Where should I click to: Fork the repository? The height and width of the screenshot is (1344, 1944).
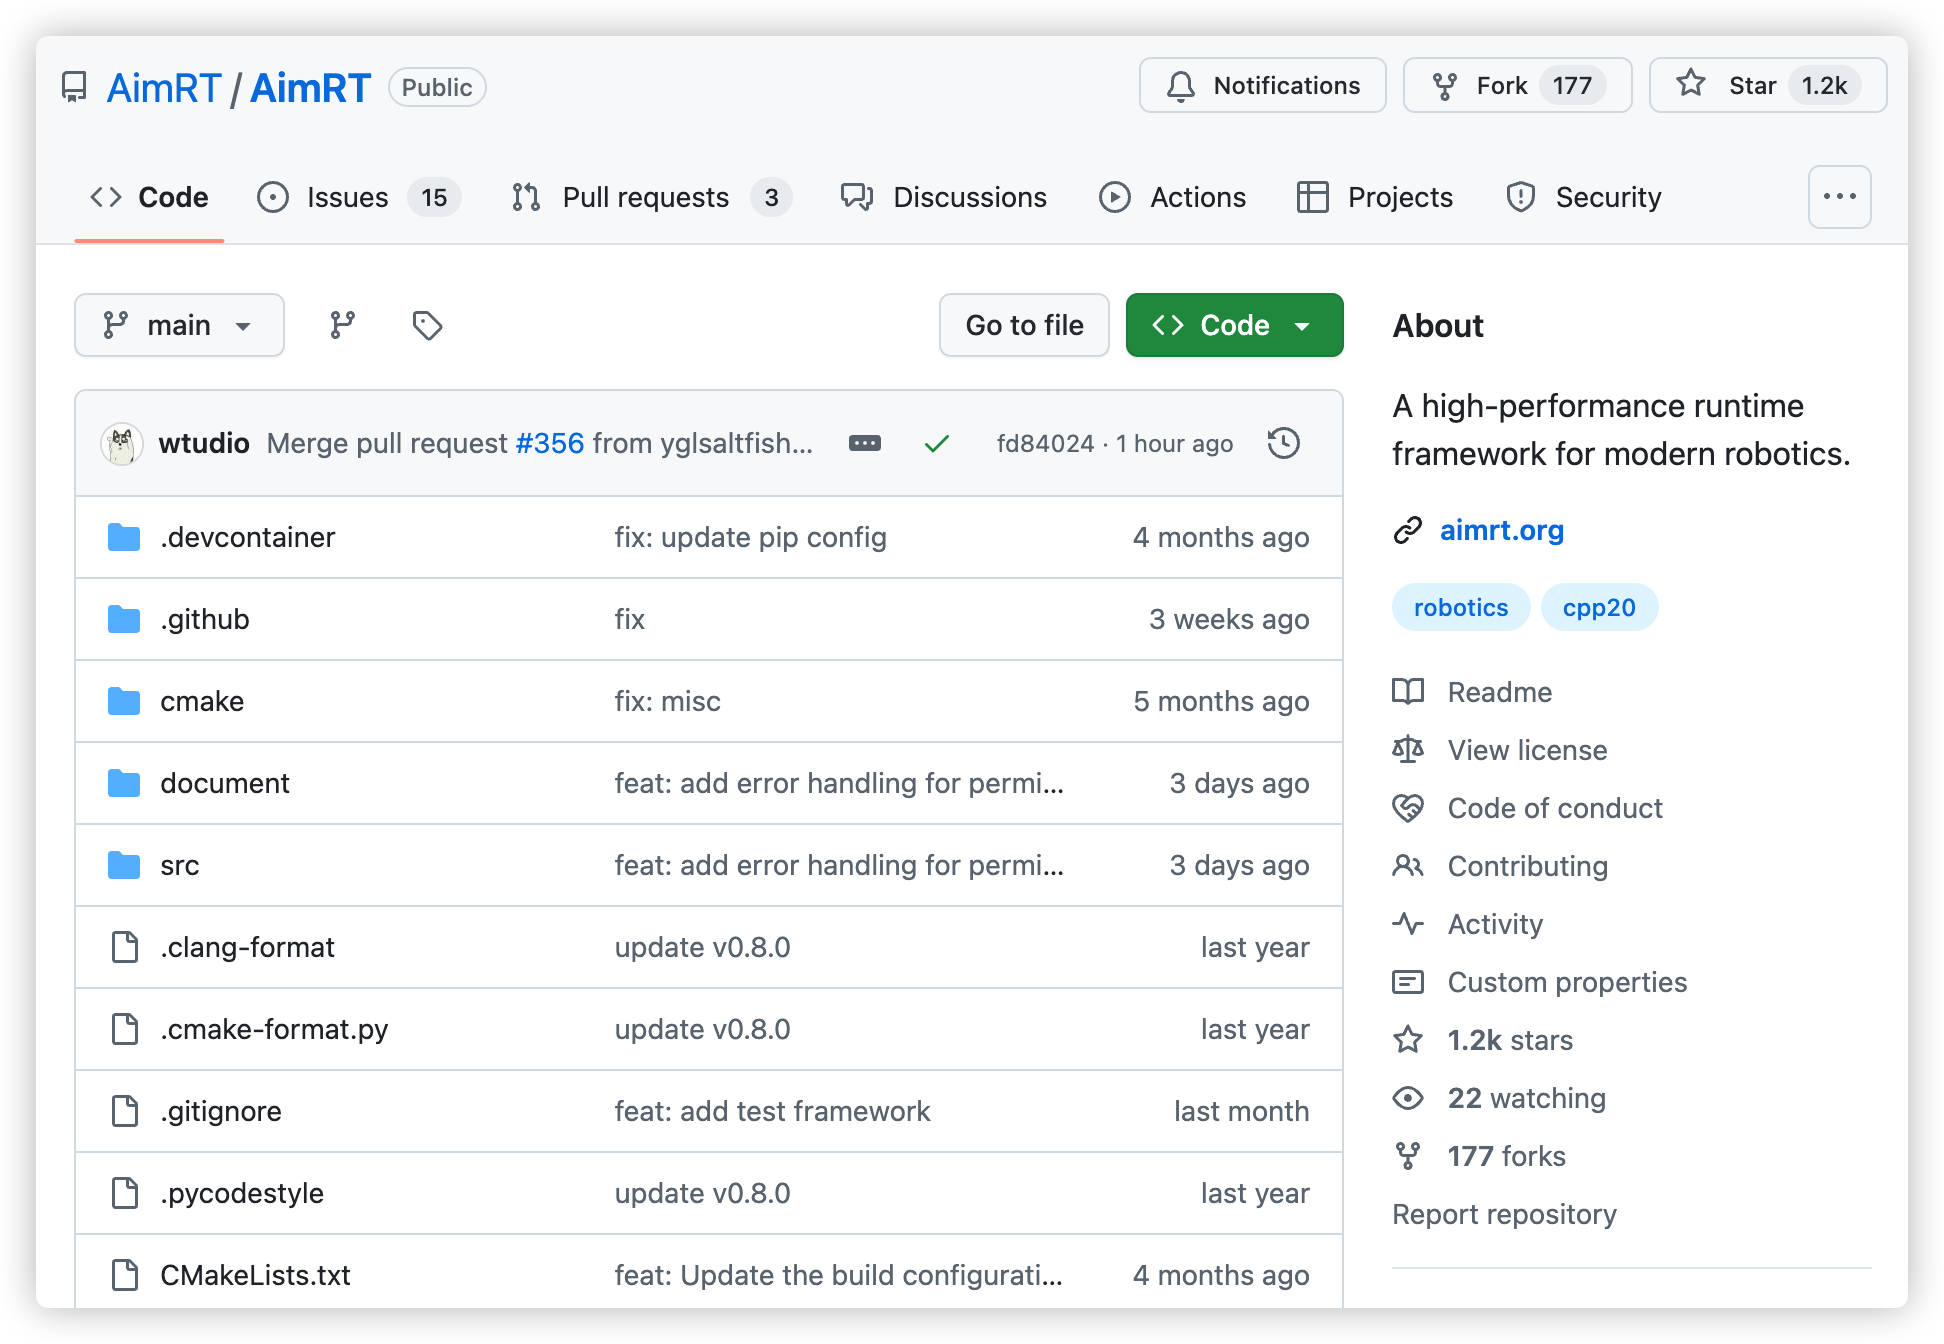pos(1500,85)
